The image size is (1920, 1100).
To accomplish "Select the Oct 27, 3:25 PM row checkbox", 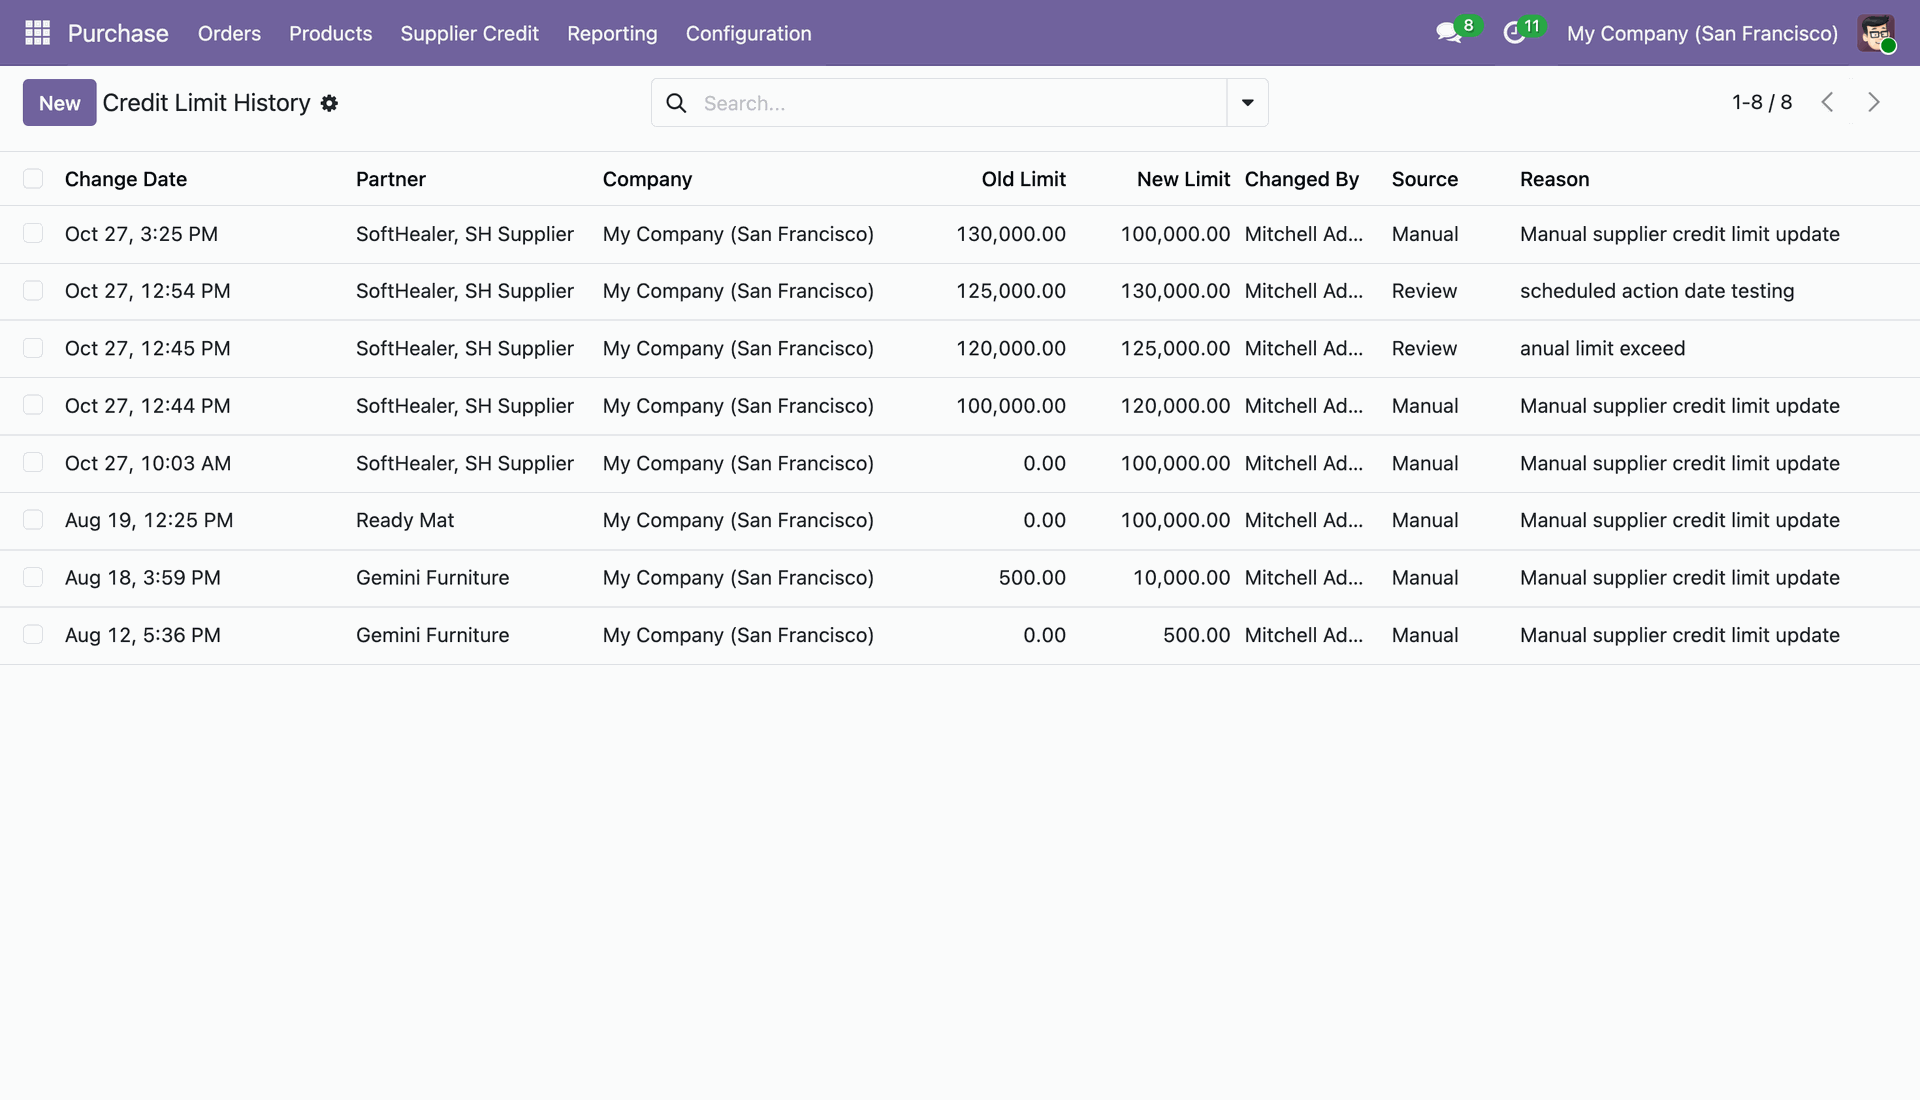I will click(33, 234).
